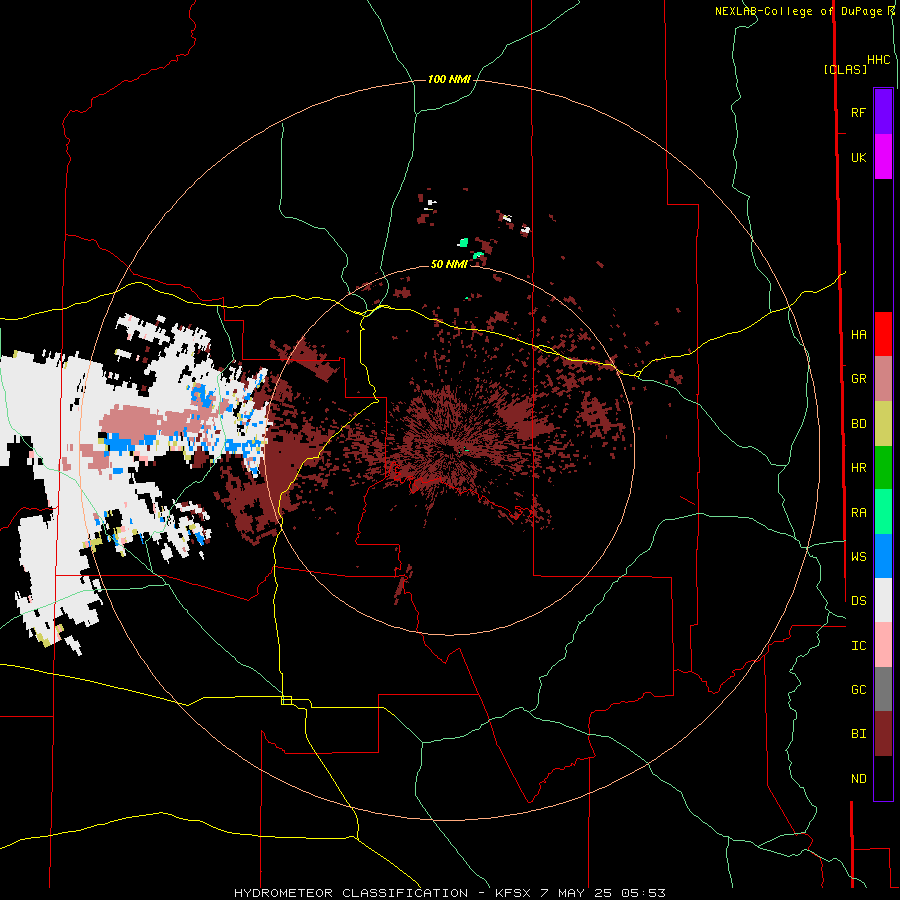Click the IC ice crystals pink swatch
This screenshot has width=900, height=900.
(883, 645)
